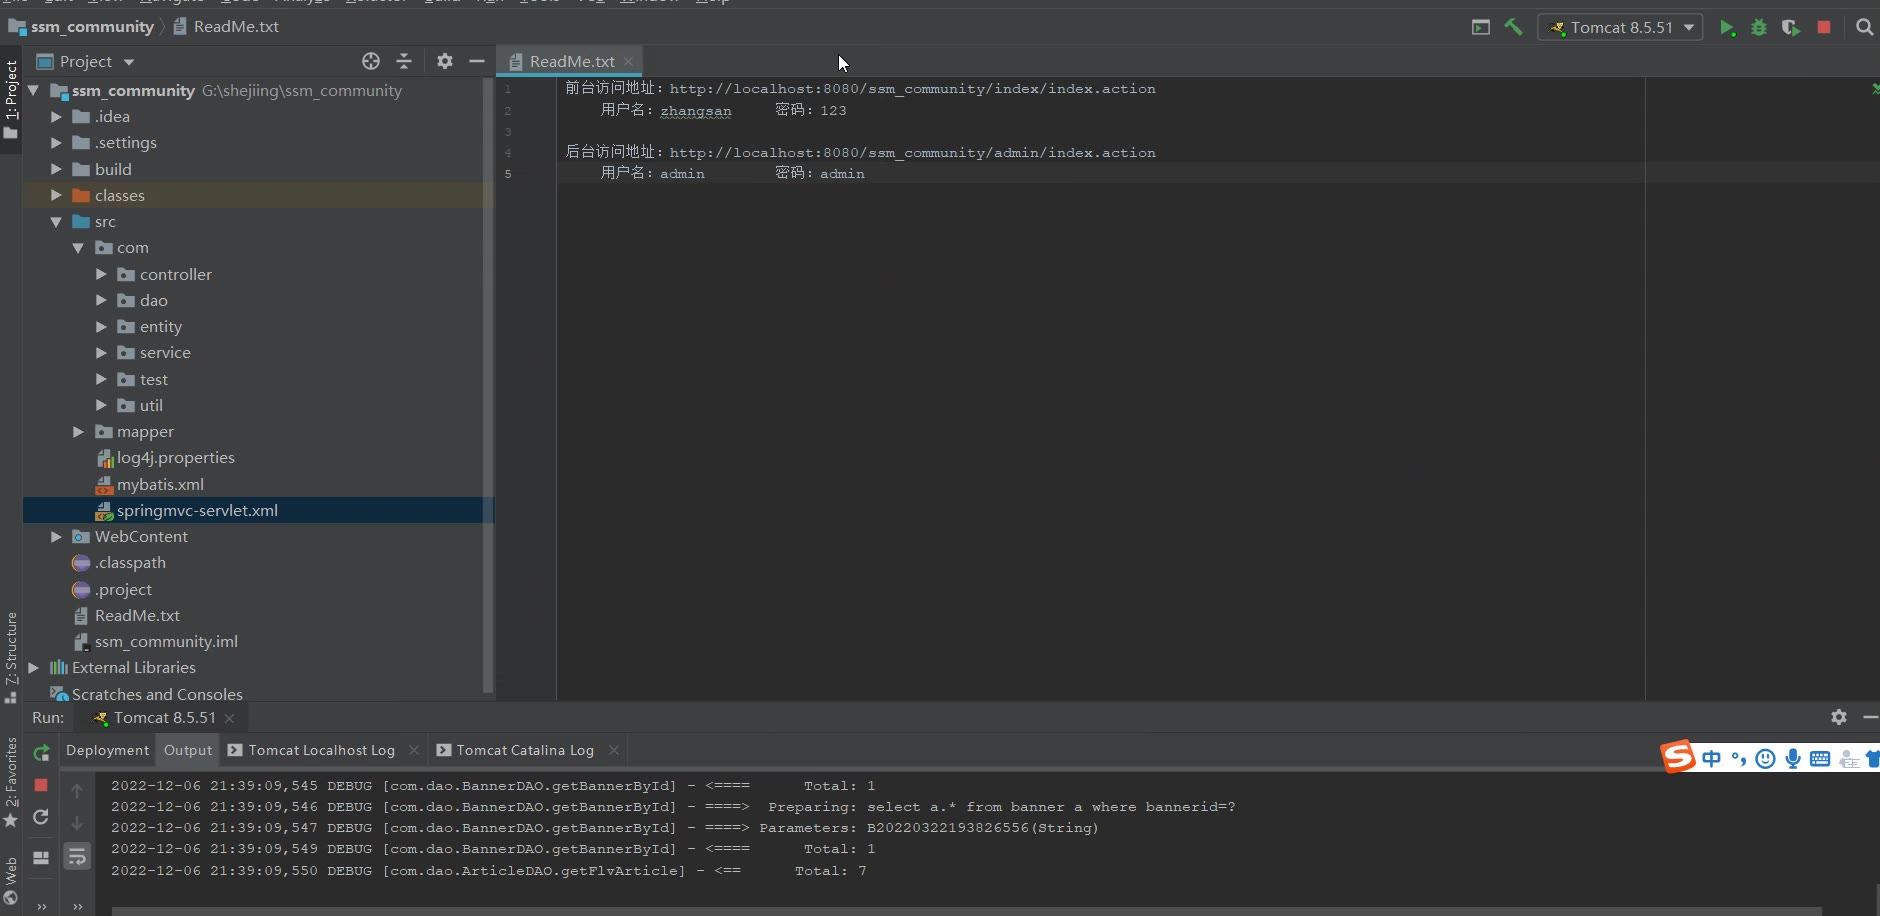Click the frontend index.action URL in ReadMe

coord(912,89)
